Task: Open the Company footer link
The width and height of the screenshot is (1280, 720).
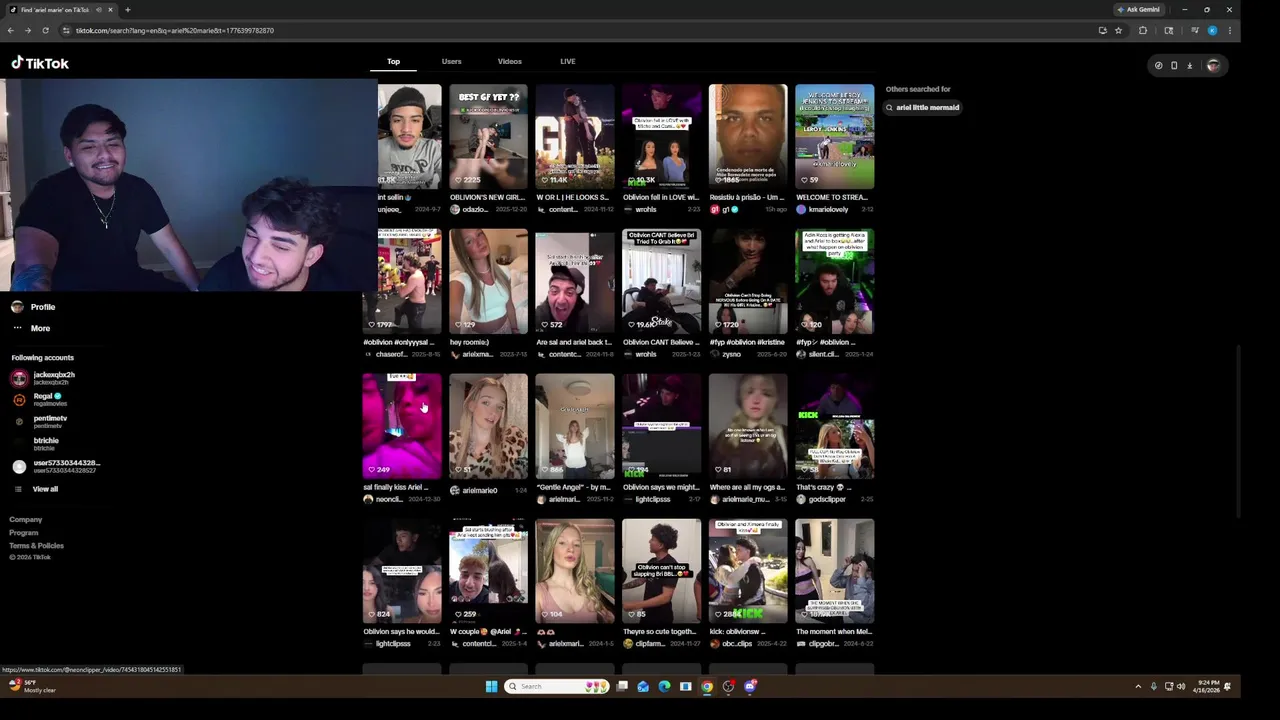Action: coord(26,519)
